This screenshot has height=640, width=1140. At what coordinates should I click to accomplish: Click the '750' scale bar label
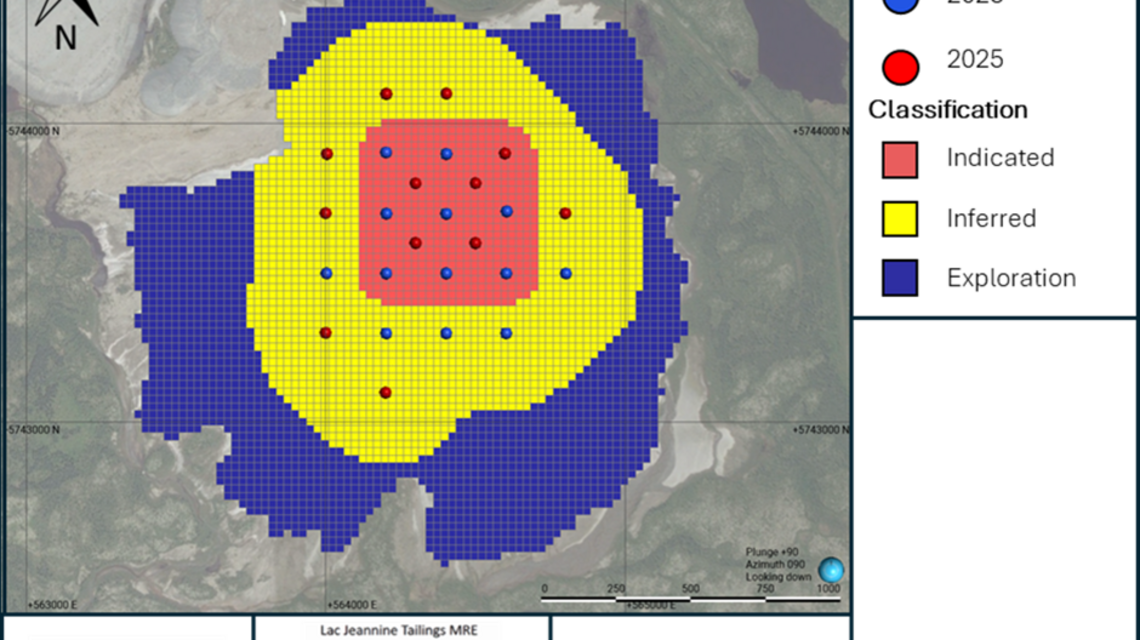766,588
